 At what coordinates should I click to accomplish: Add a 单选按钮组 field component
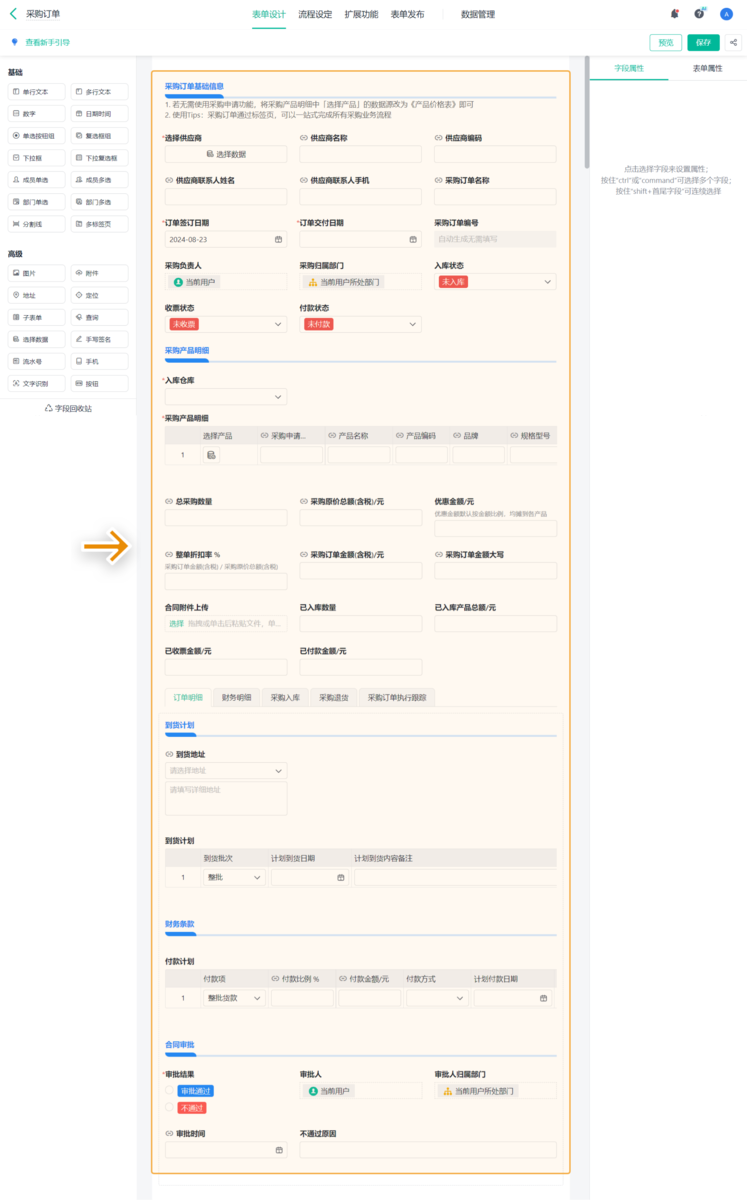click(x=36, y=135)
